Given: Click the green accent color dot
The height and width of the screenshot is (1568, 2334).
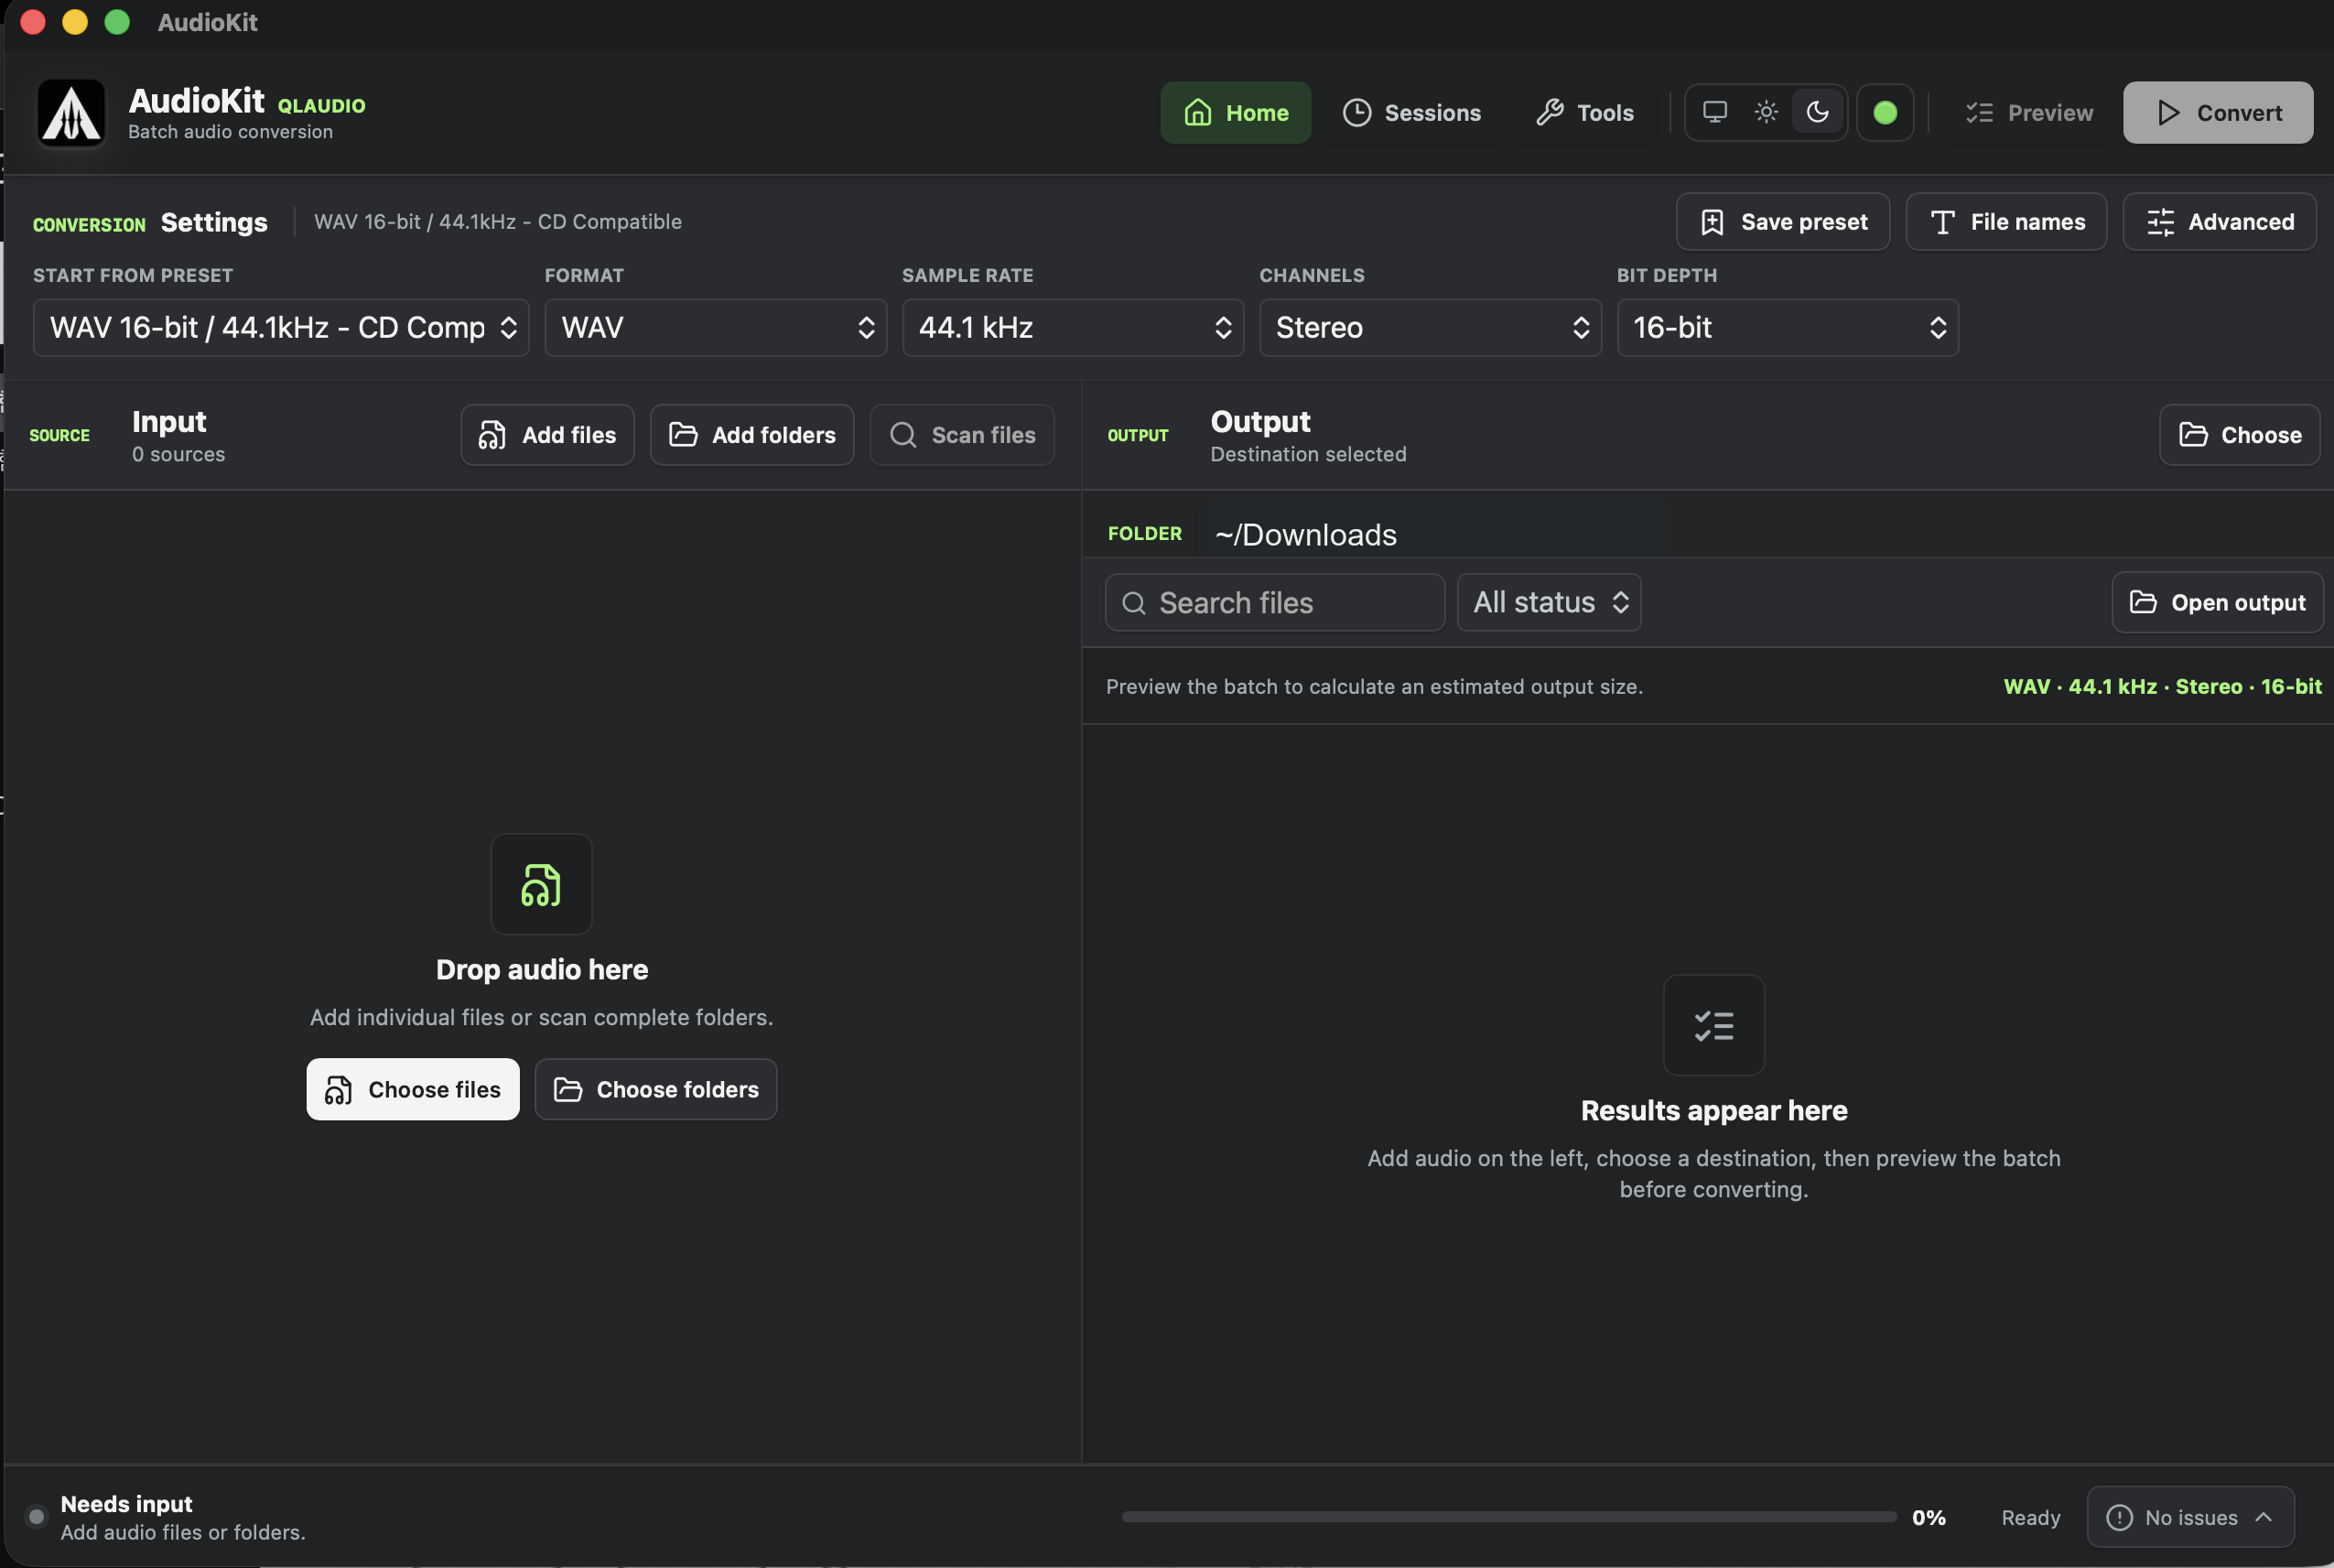Looking at the screenshot, I should click(1885, 113).
